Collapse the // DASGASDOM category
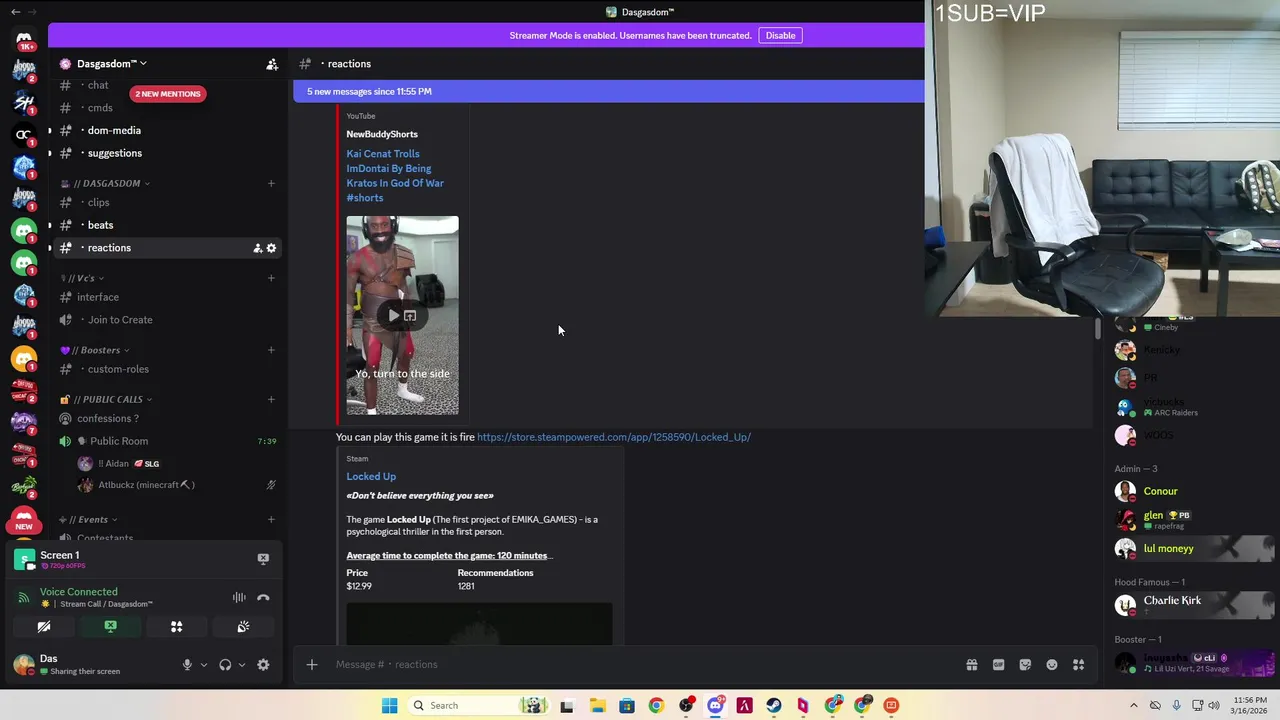This screenshot has width=1280, height=720. pos(105,183)
